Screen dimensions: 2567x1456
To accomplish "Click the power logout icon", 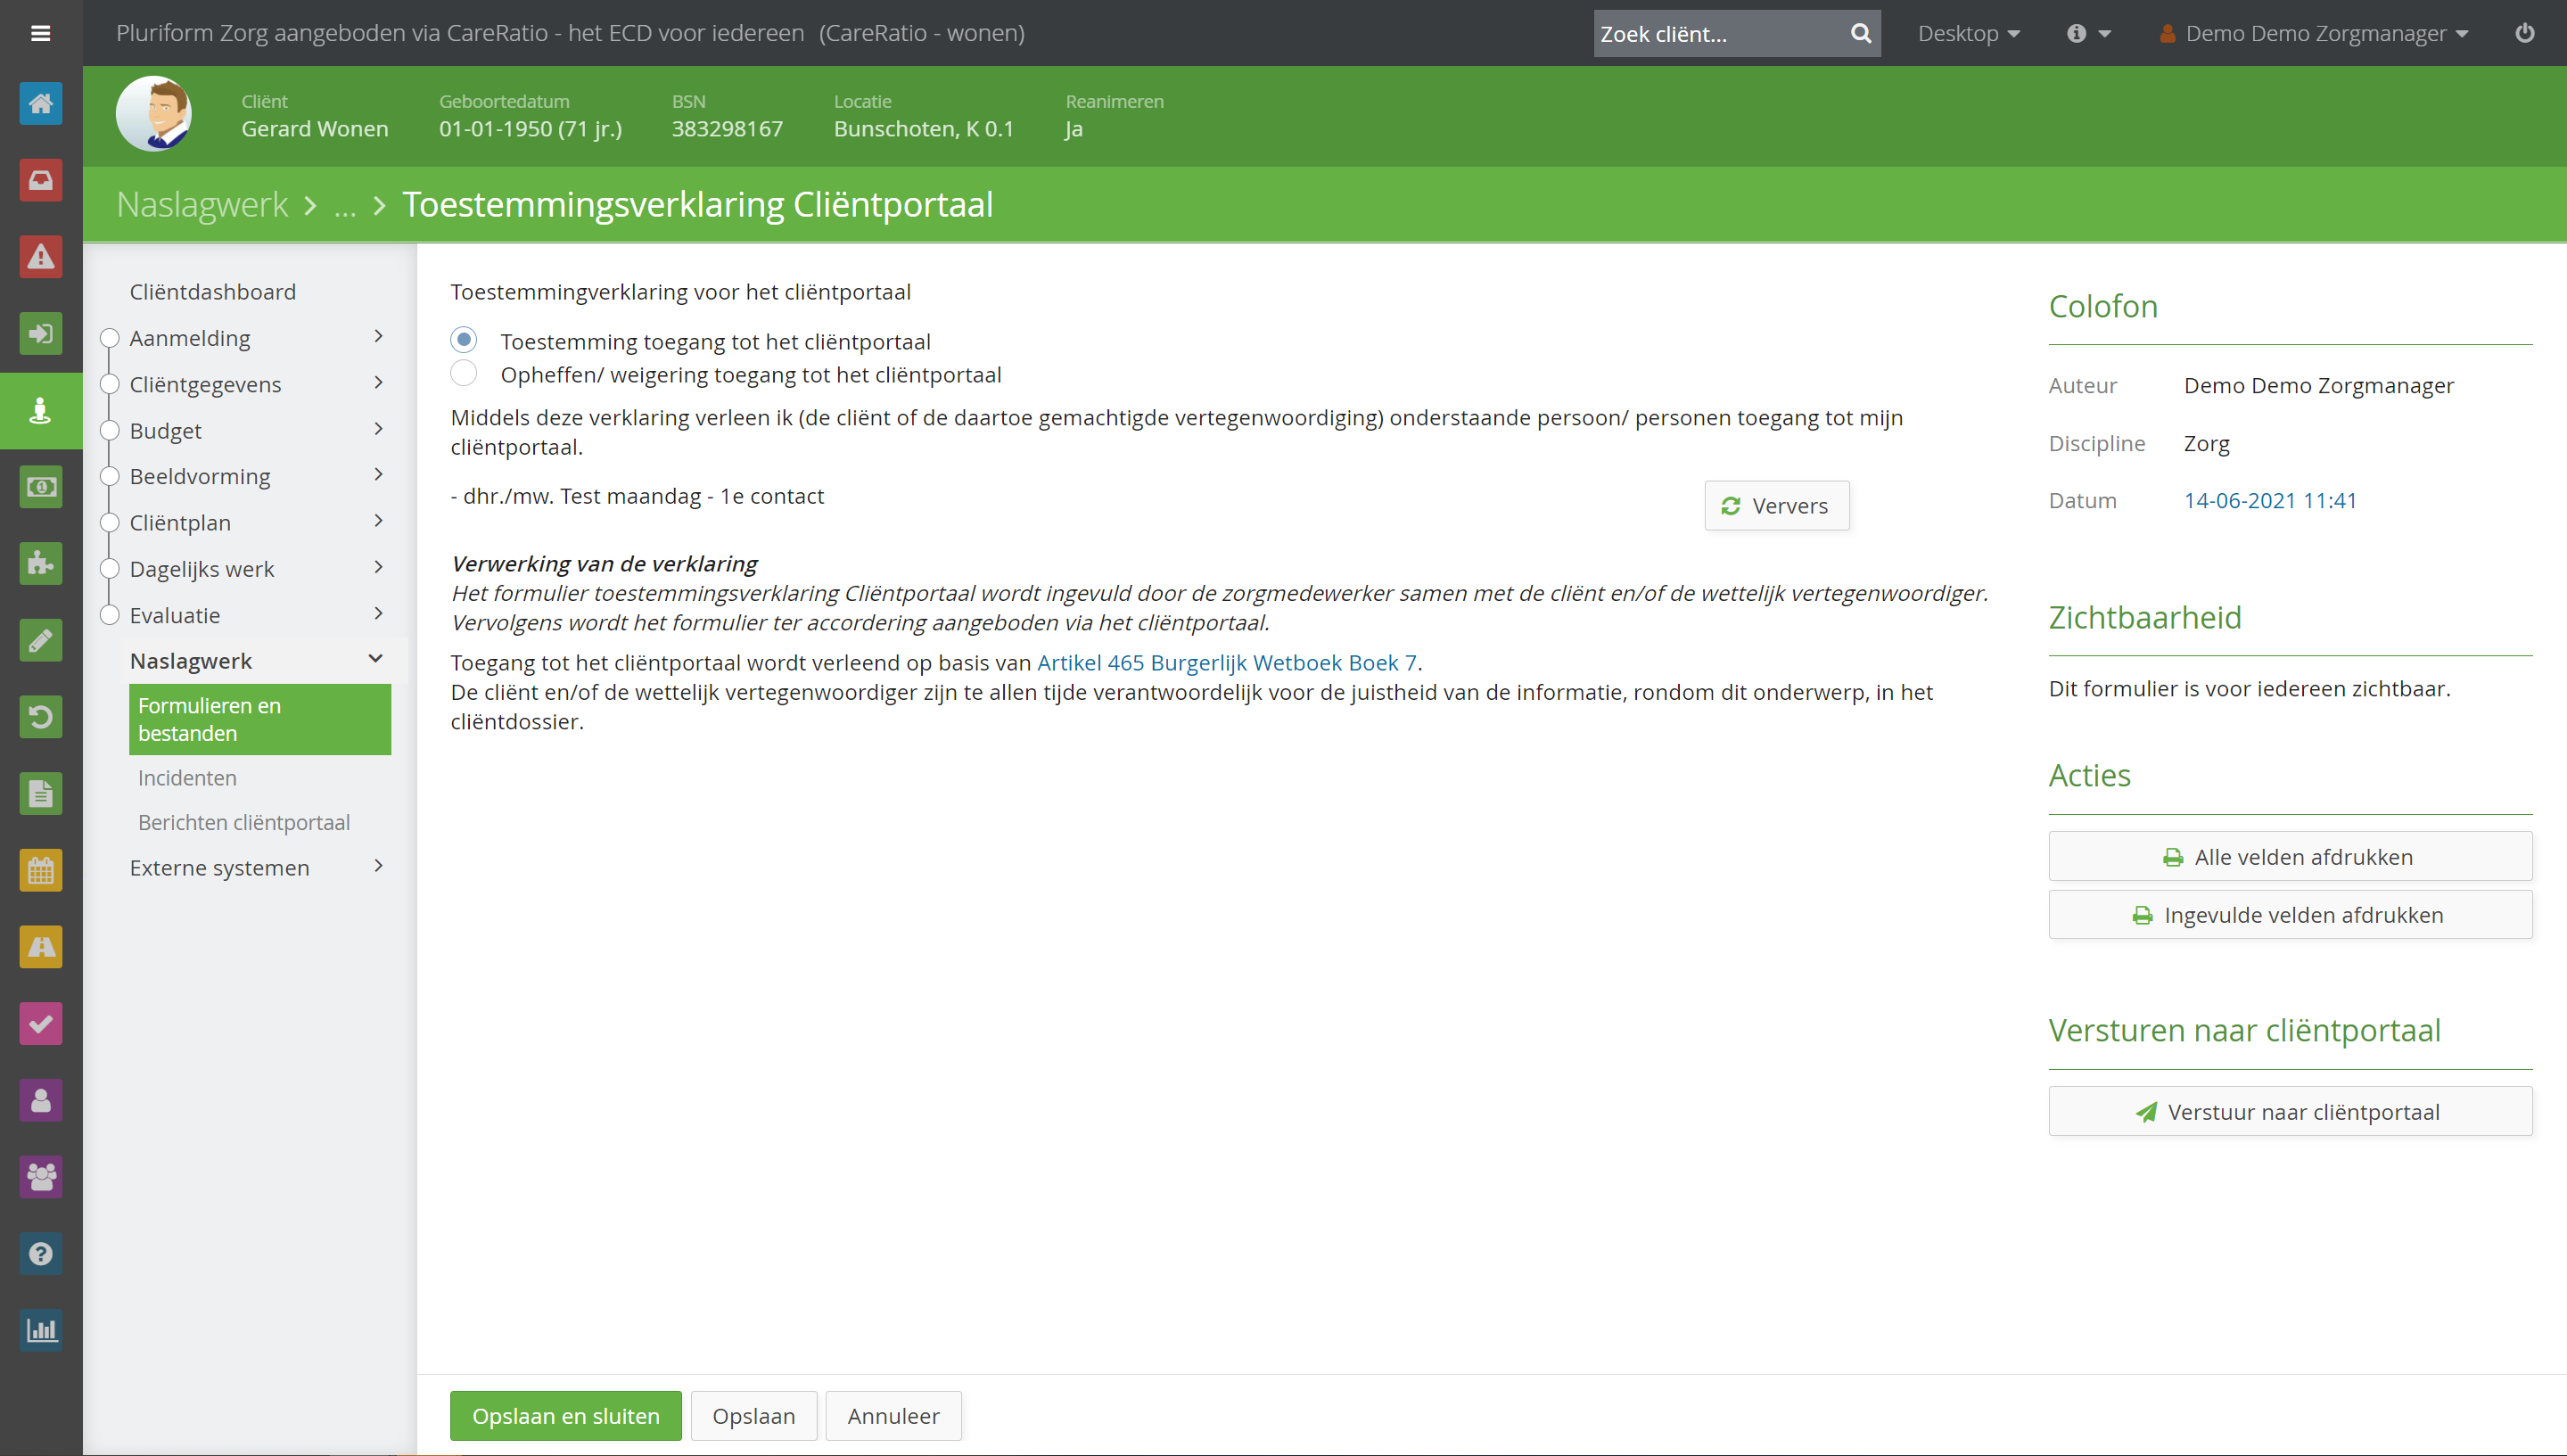I will 2525,33.
